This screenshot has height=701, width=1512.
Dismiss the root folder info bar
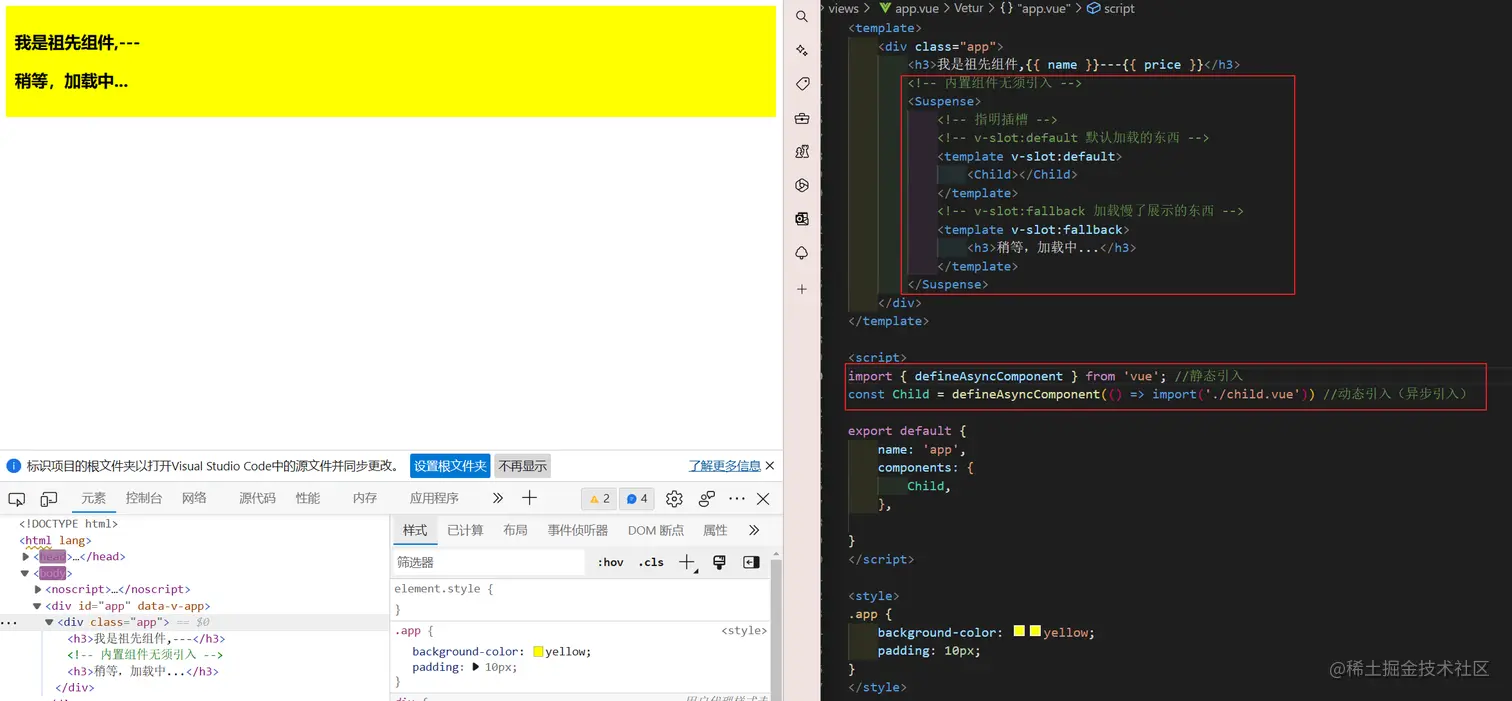coord(770,466)
